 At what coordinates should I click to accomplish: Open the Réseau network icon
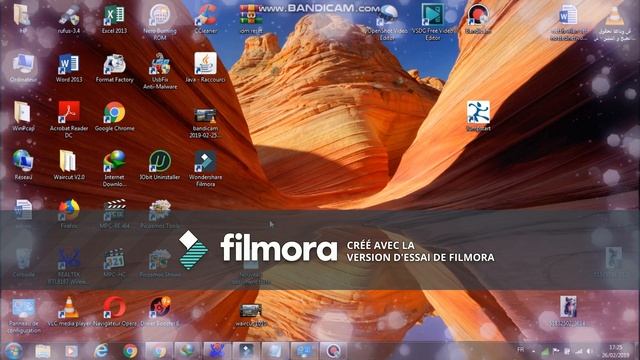click(23, 164)
